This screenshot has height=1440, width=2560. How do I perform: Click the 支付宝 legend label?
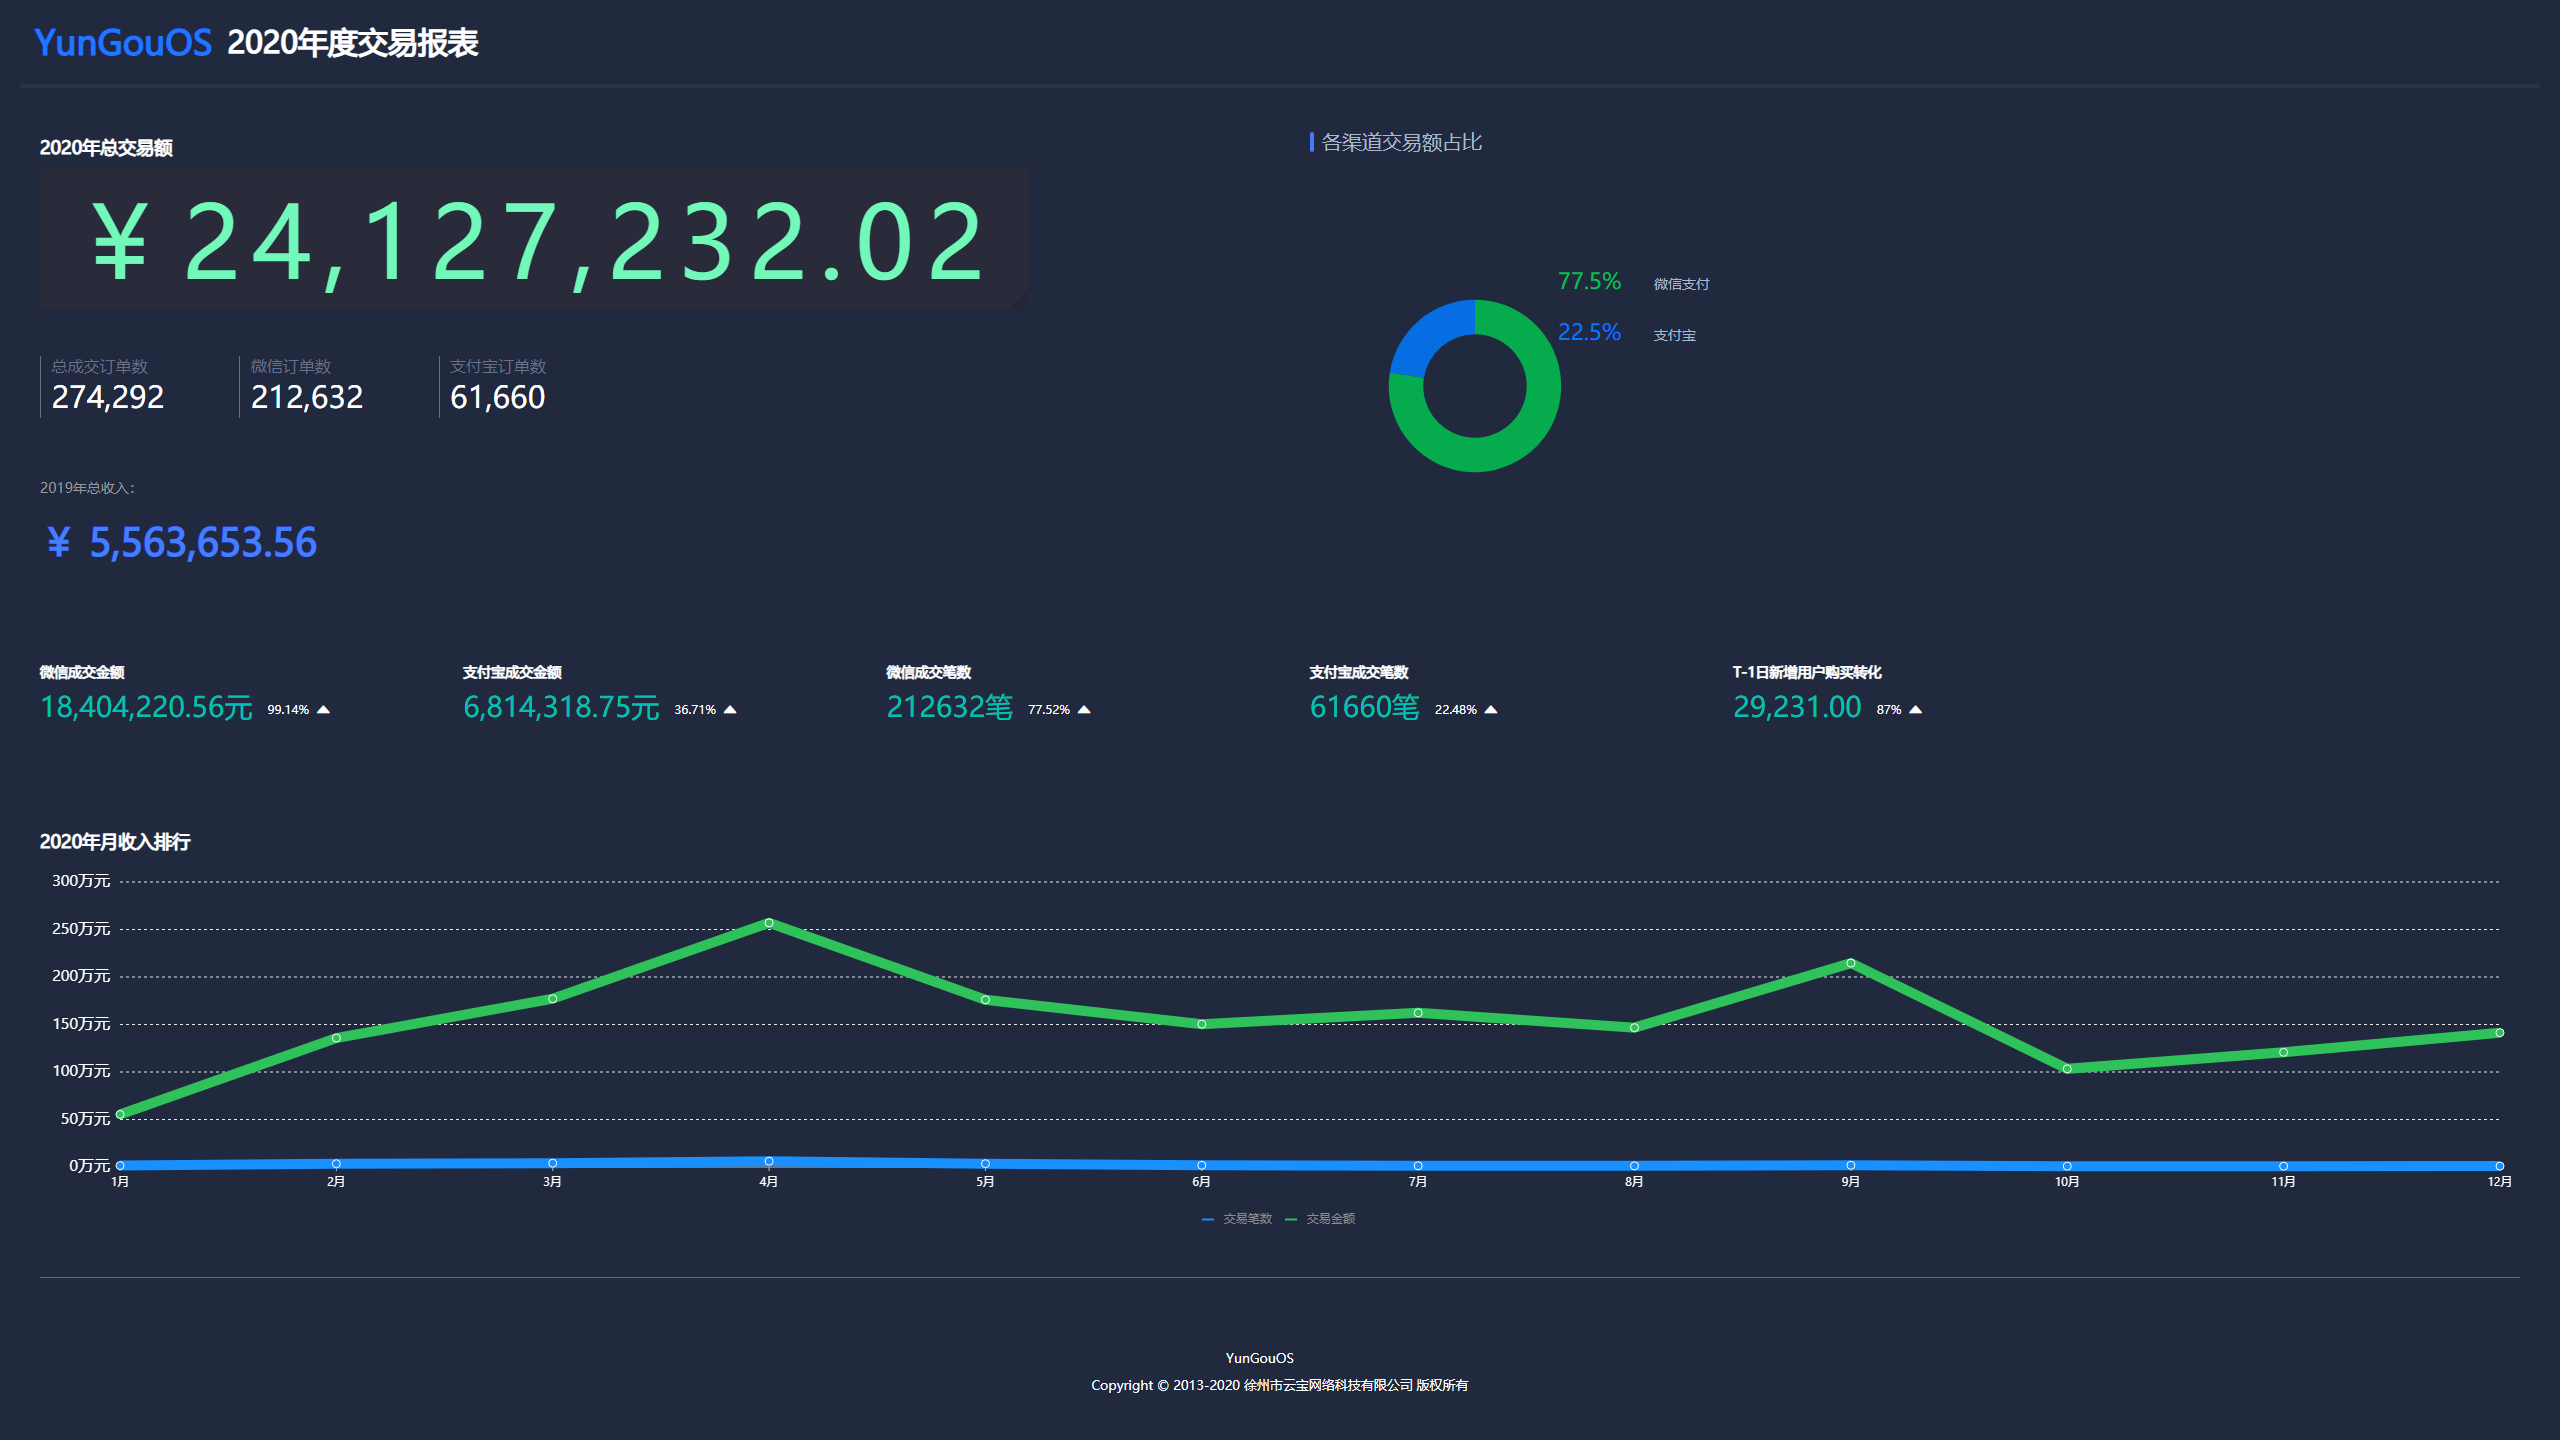tap(1674, 335)
